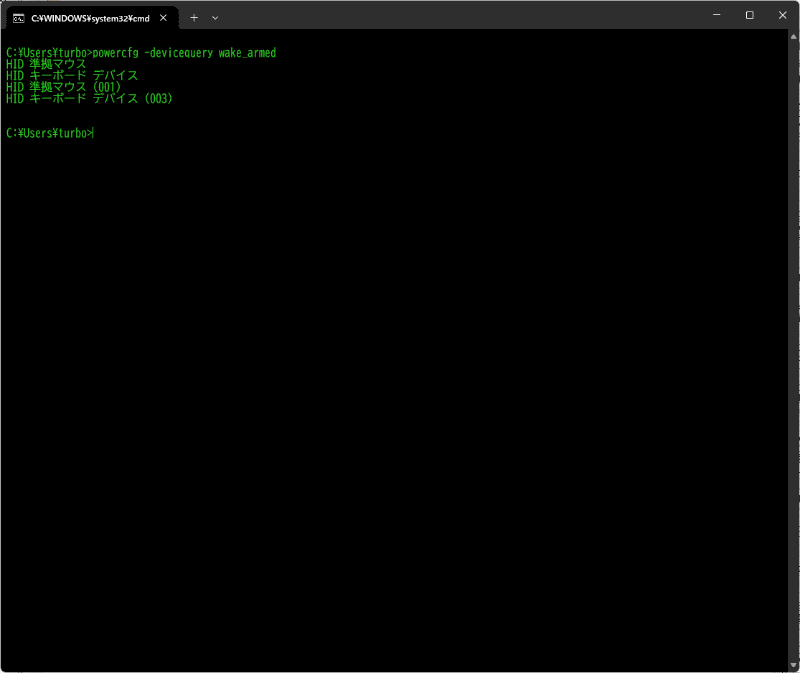Select the HID 準拠マウス output line
This screenshot has width=800, height=673.
point(45,63)
